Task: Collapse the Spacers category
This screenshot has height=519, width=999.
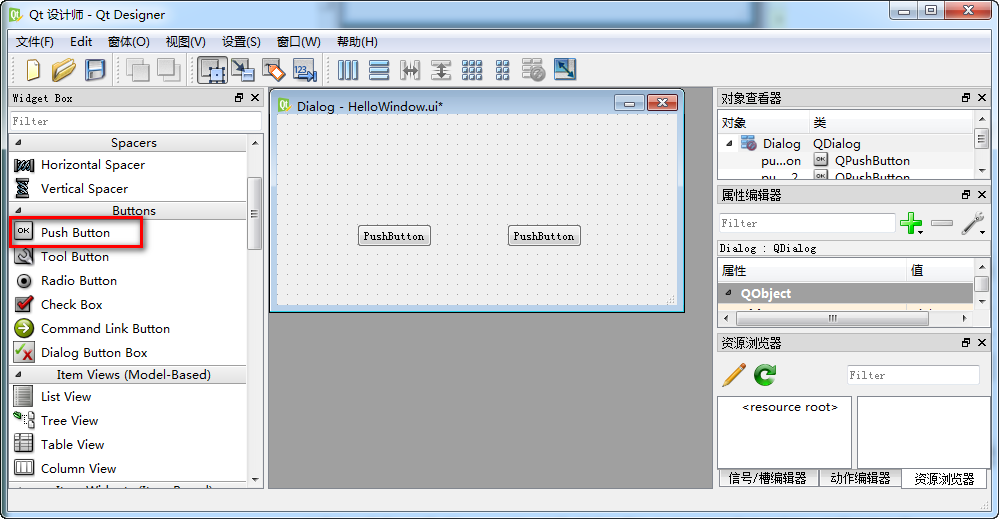Action: pos(18,143)
